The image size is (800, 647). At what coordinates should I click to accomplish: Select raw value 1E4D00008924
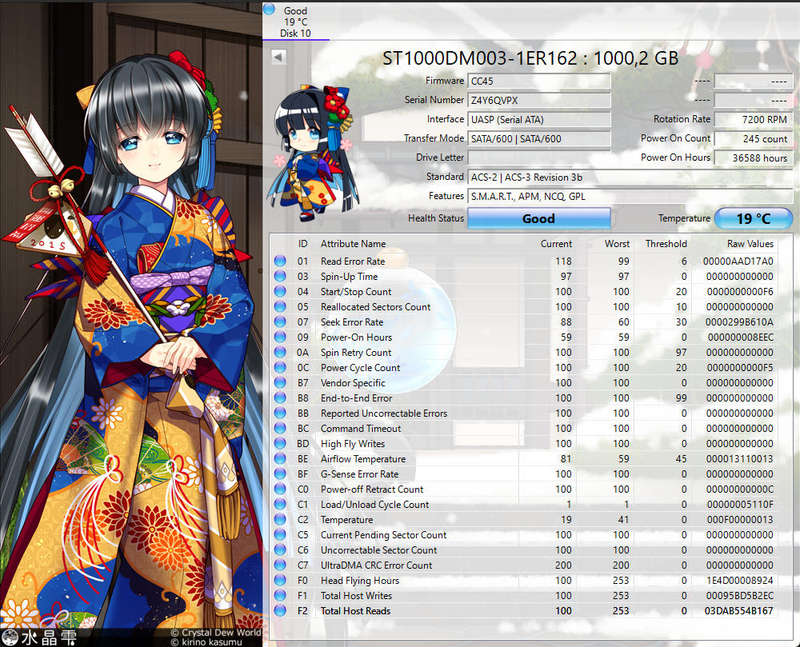[x=740, y=581]
